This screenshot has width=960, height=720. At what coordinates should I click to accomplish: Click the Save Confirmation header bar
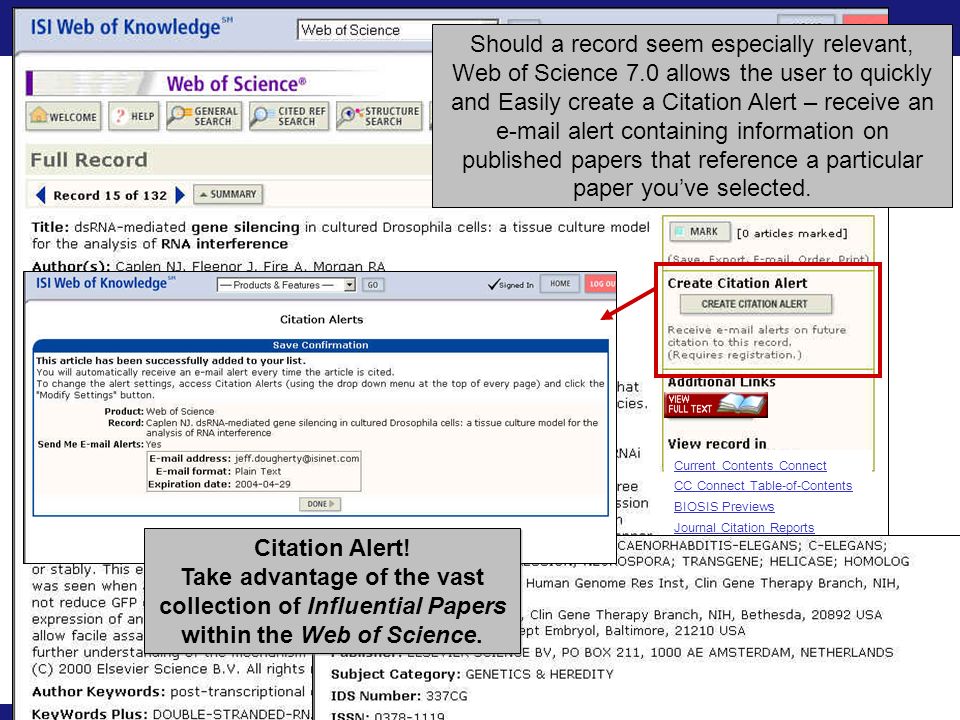(x=320, y=345)
